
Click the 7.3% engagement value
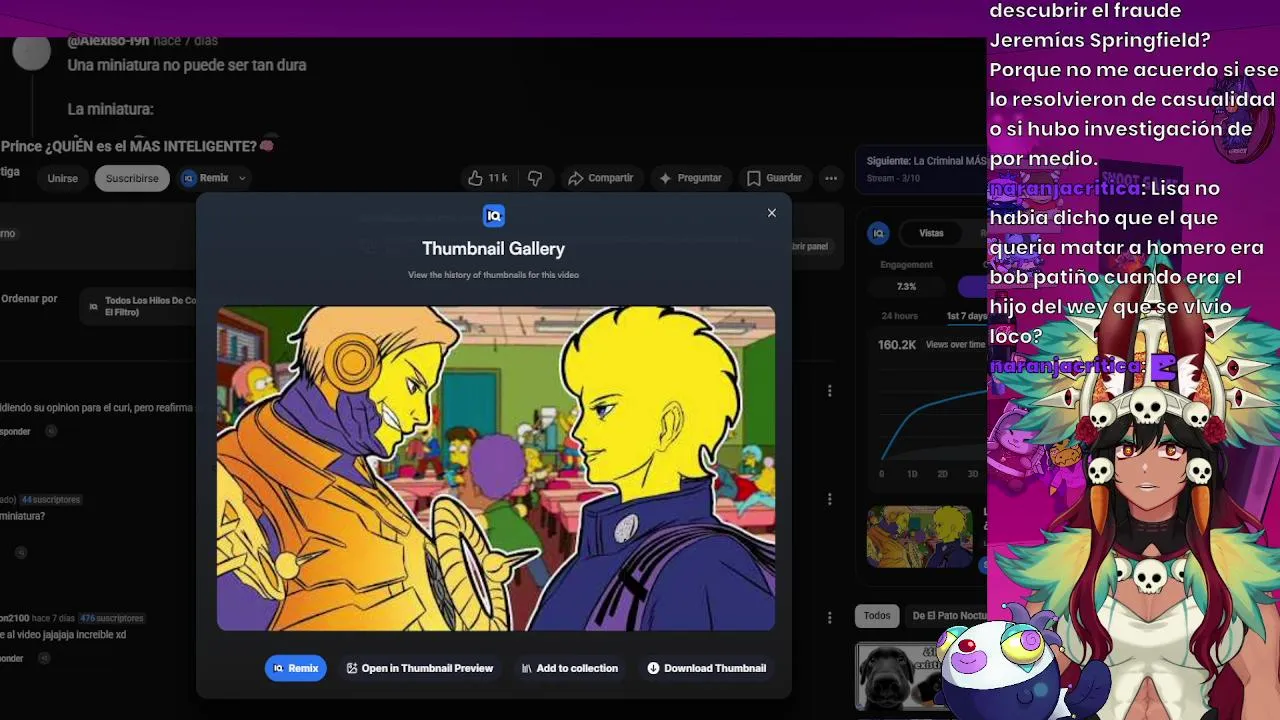tap(906, 286)
